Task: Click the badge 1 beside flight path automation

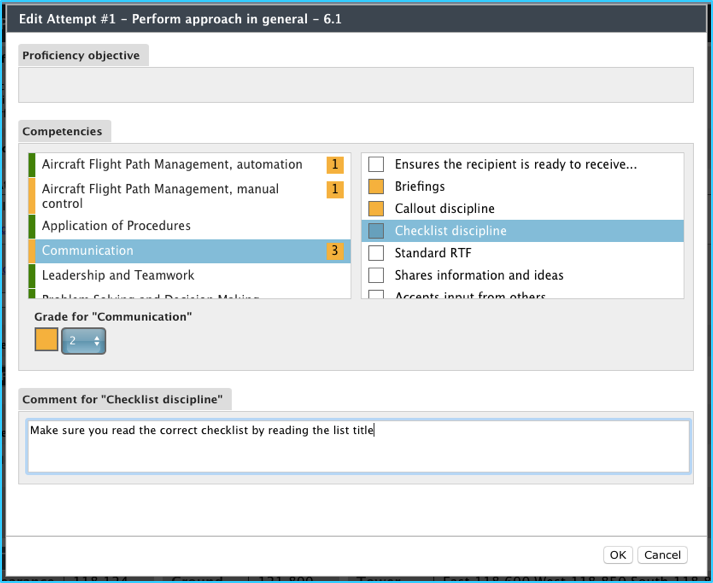Action: point(335,165)
